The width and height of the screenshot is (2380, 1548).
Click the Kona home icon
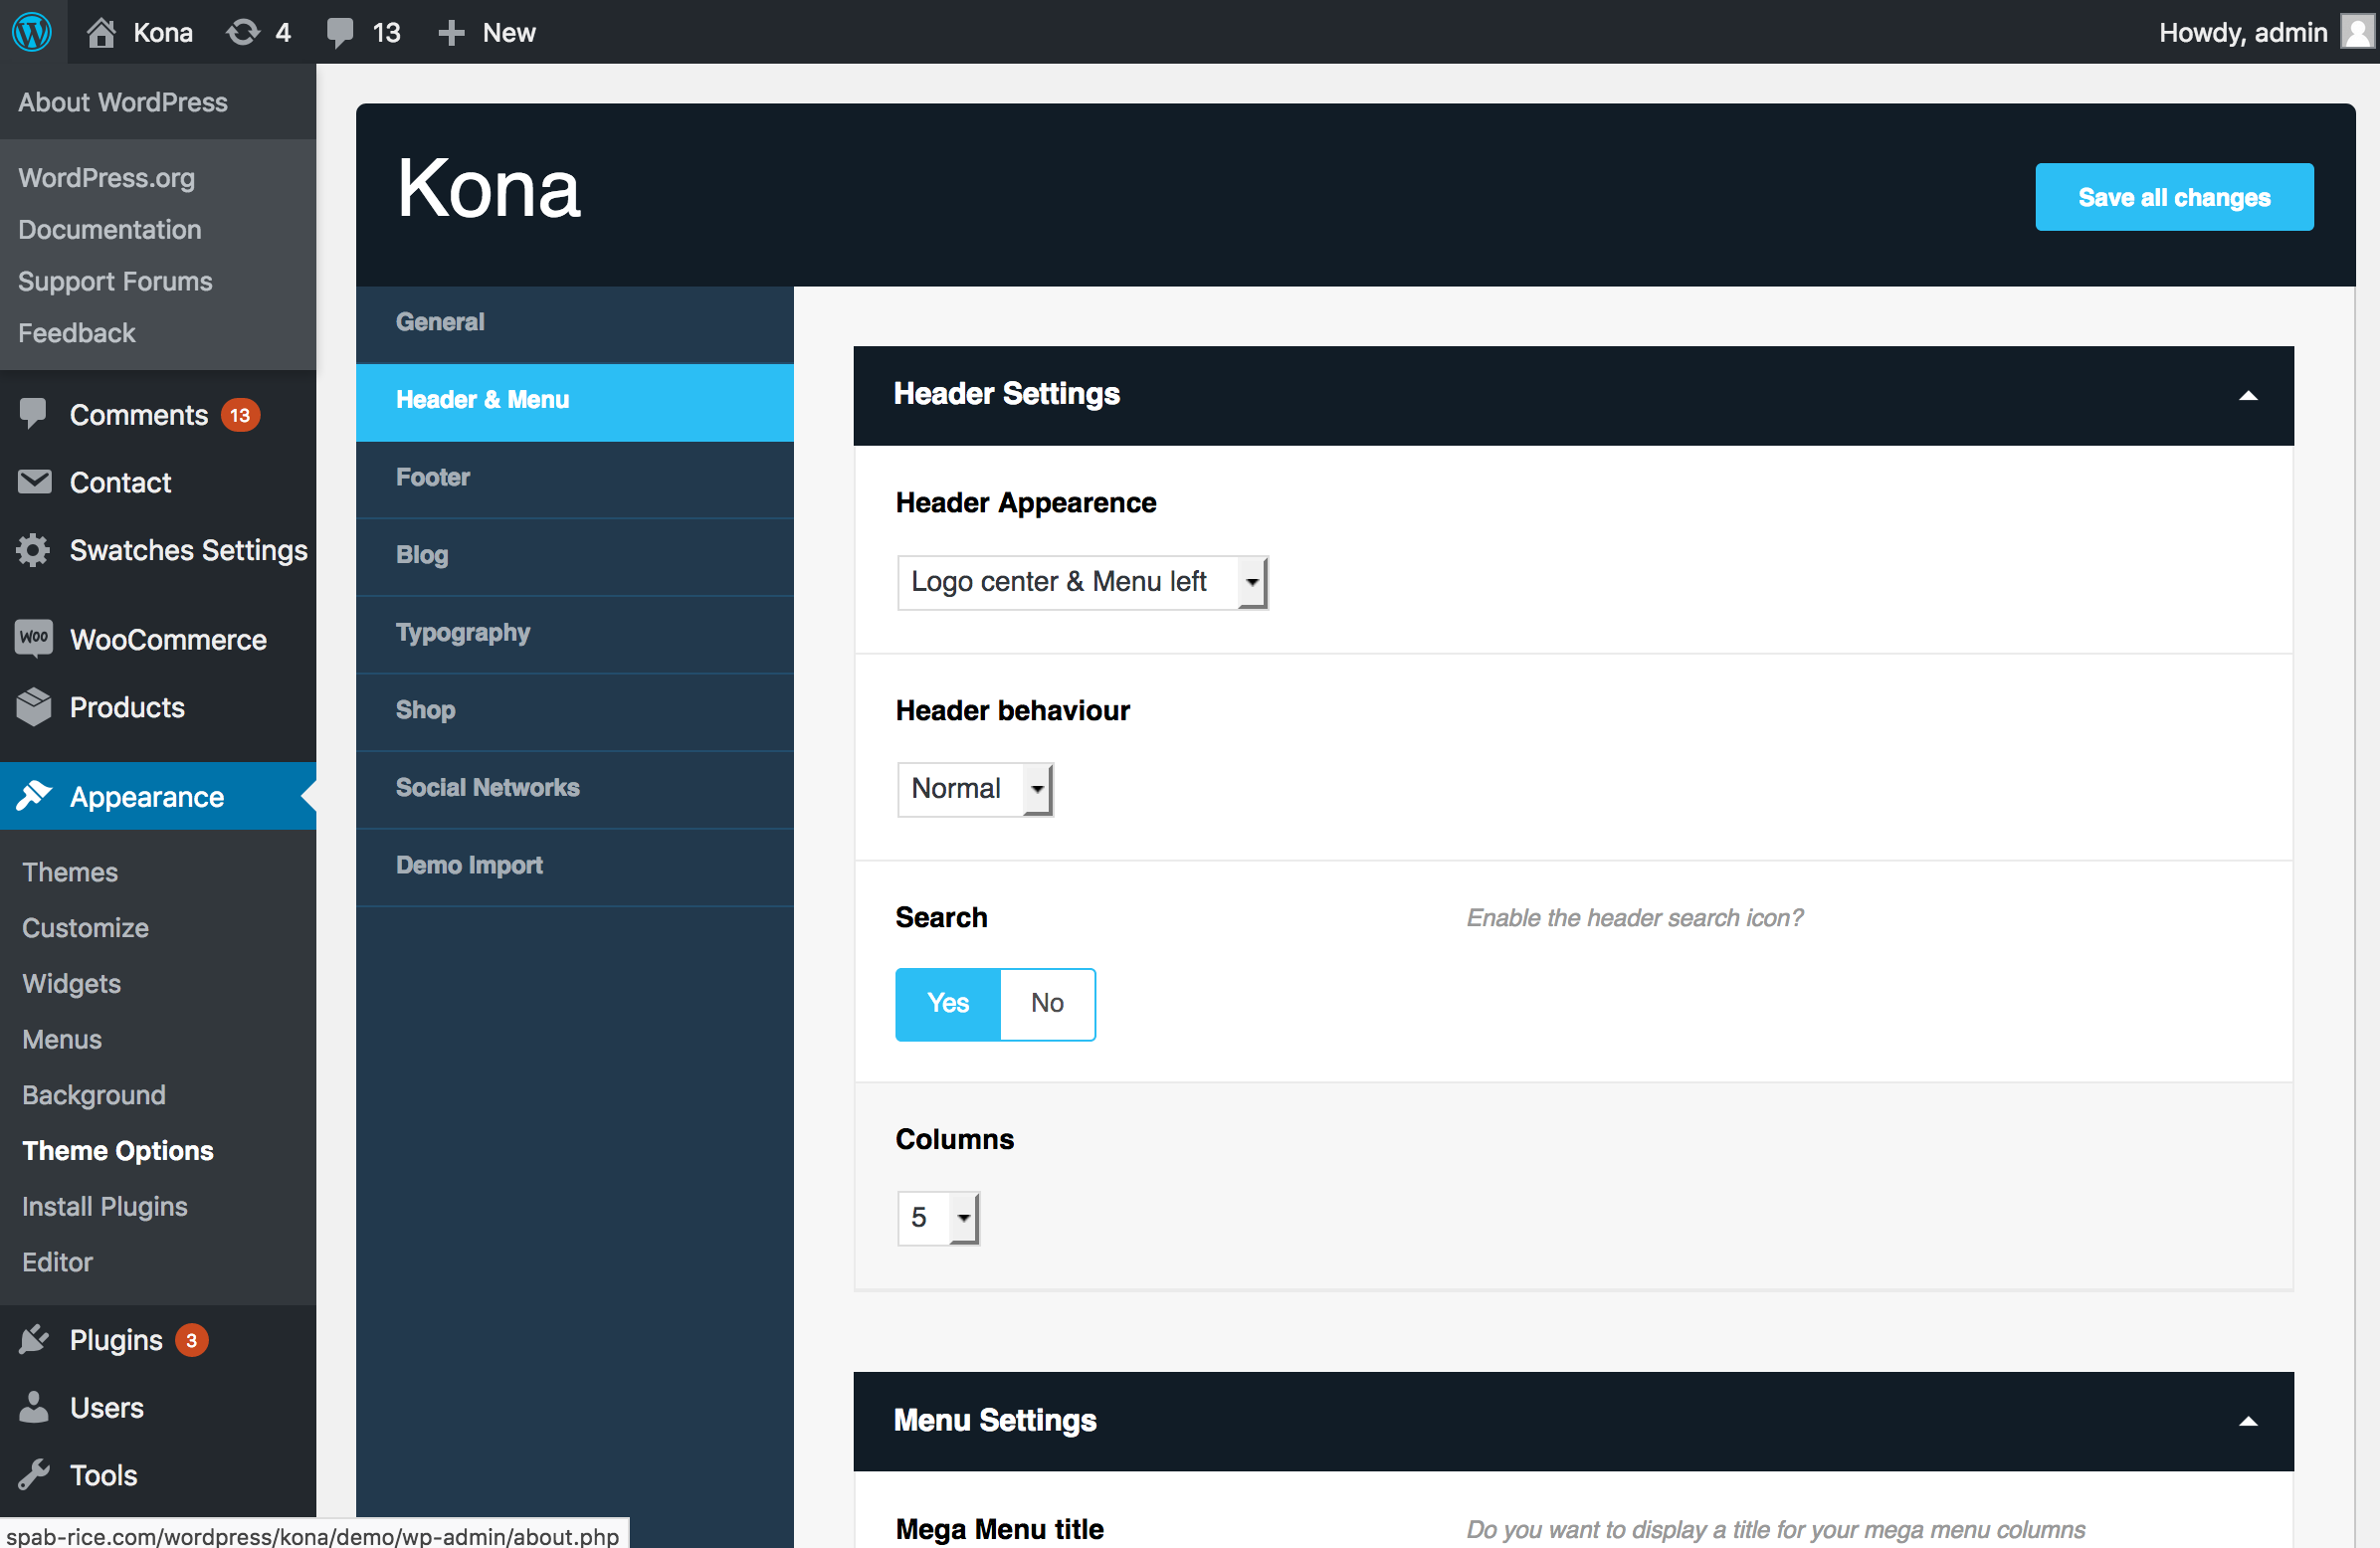click(100, 32)
